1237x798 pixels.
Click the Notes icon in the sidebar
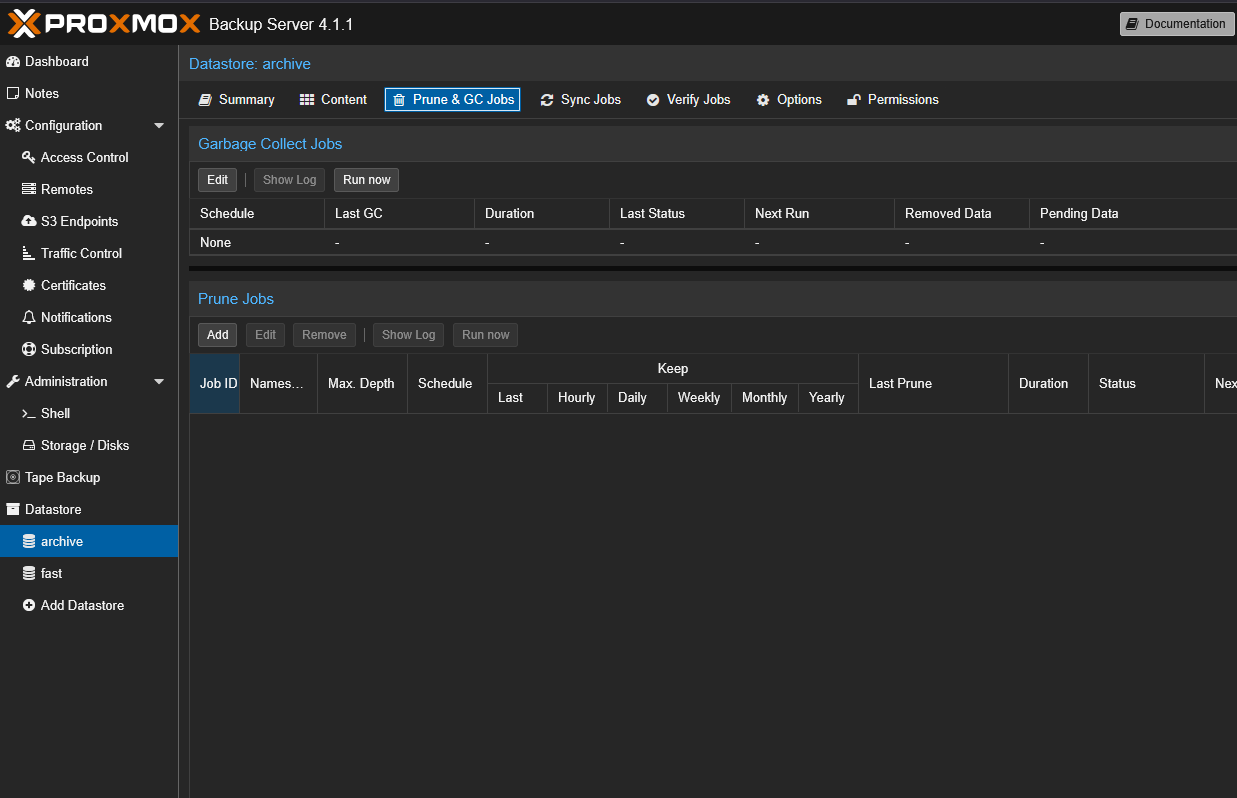tap(12, 93)
